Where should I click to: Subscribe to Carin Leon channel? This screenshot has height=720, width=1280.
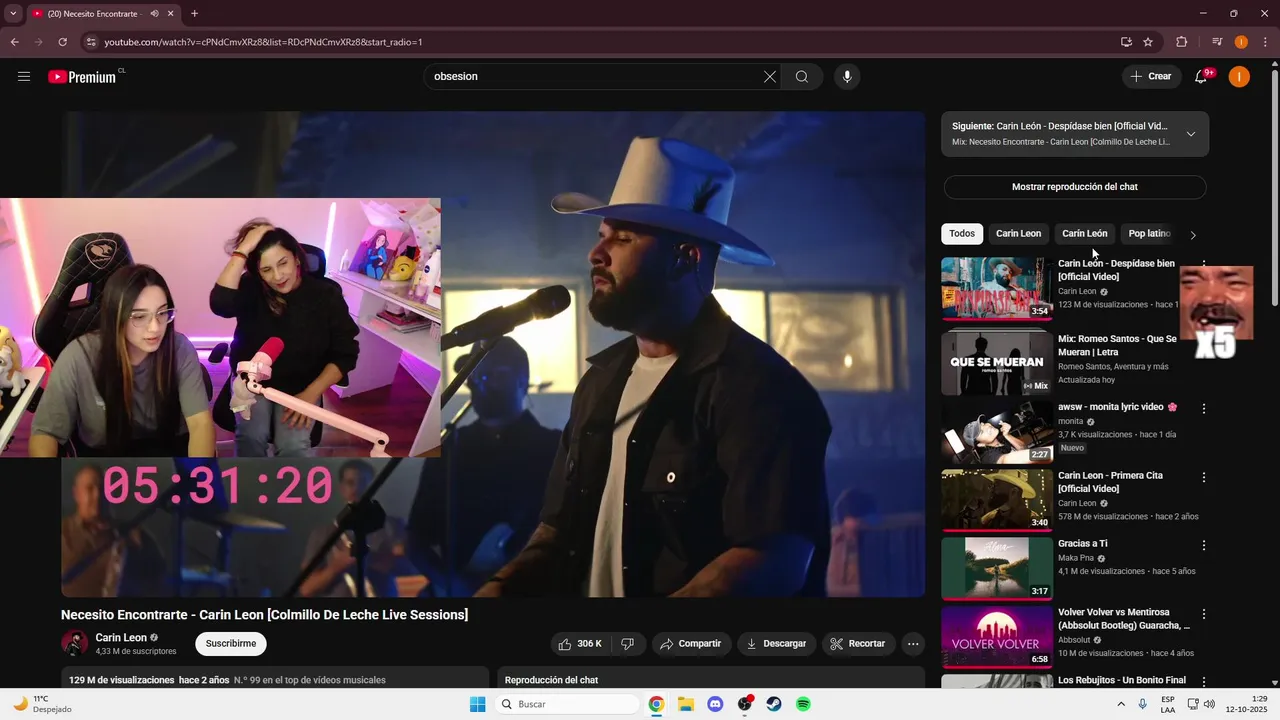(x=231, y=644)
